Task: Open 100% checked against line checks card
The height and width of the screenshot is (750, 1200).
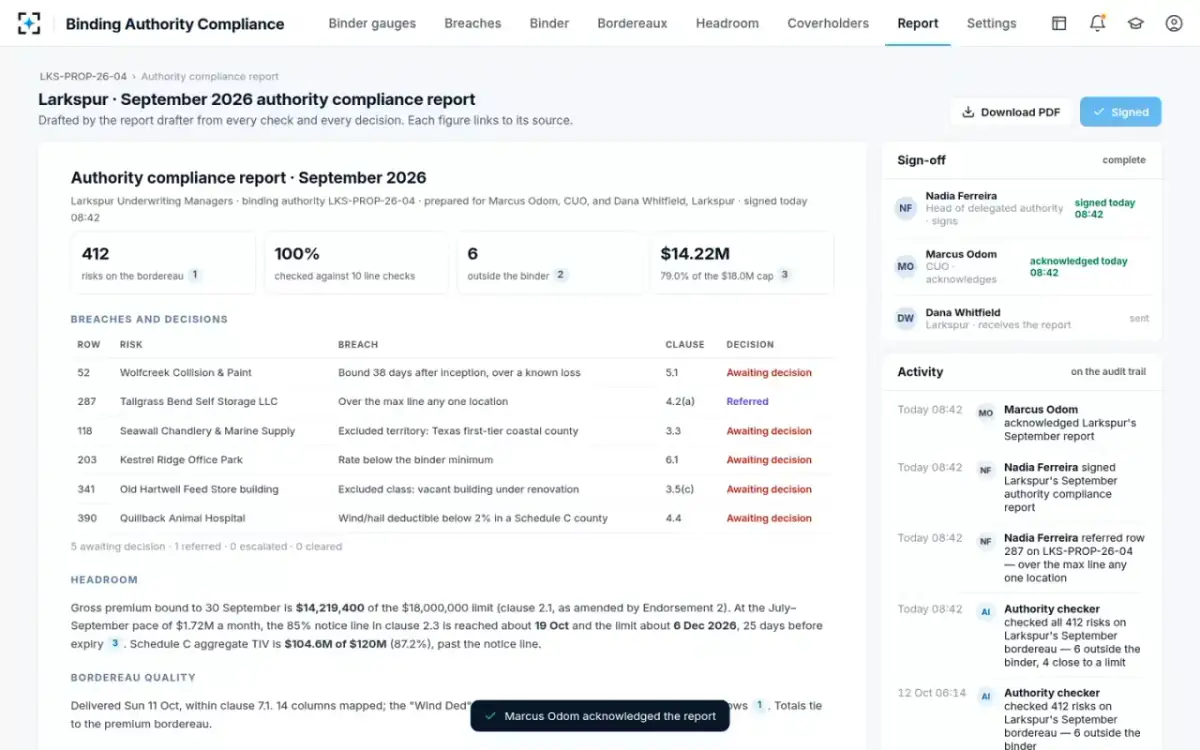Action: pyautogui.click(x=356, y=263)
